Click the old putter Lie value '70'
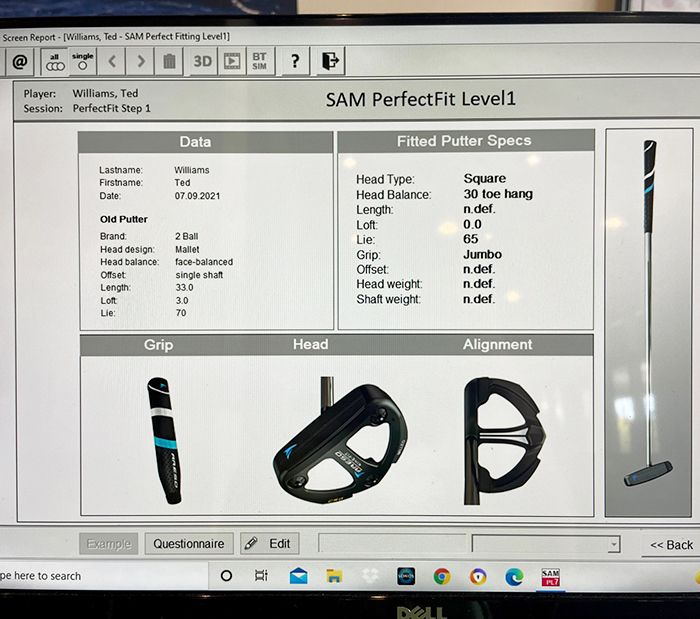Image resolution: width=700 pixels, height=619 pixels. coord(181,313)
